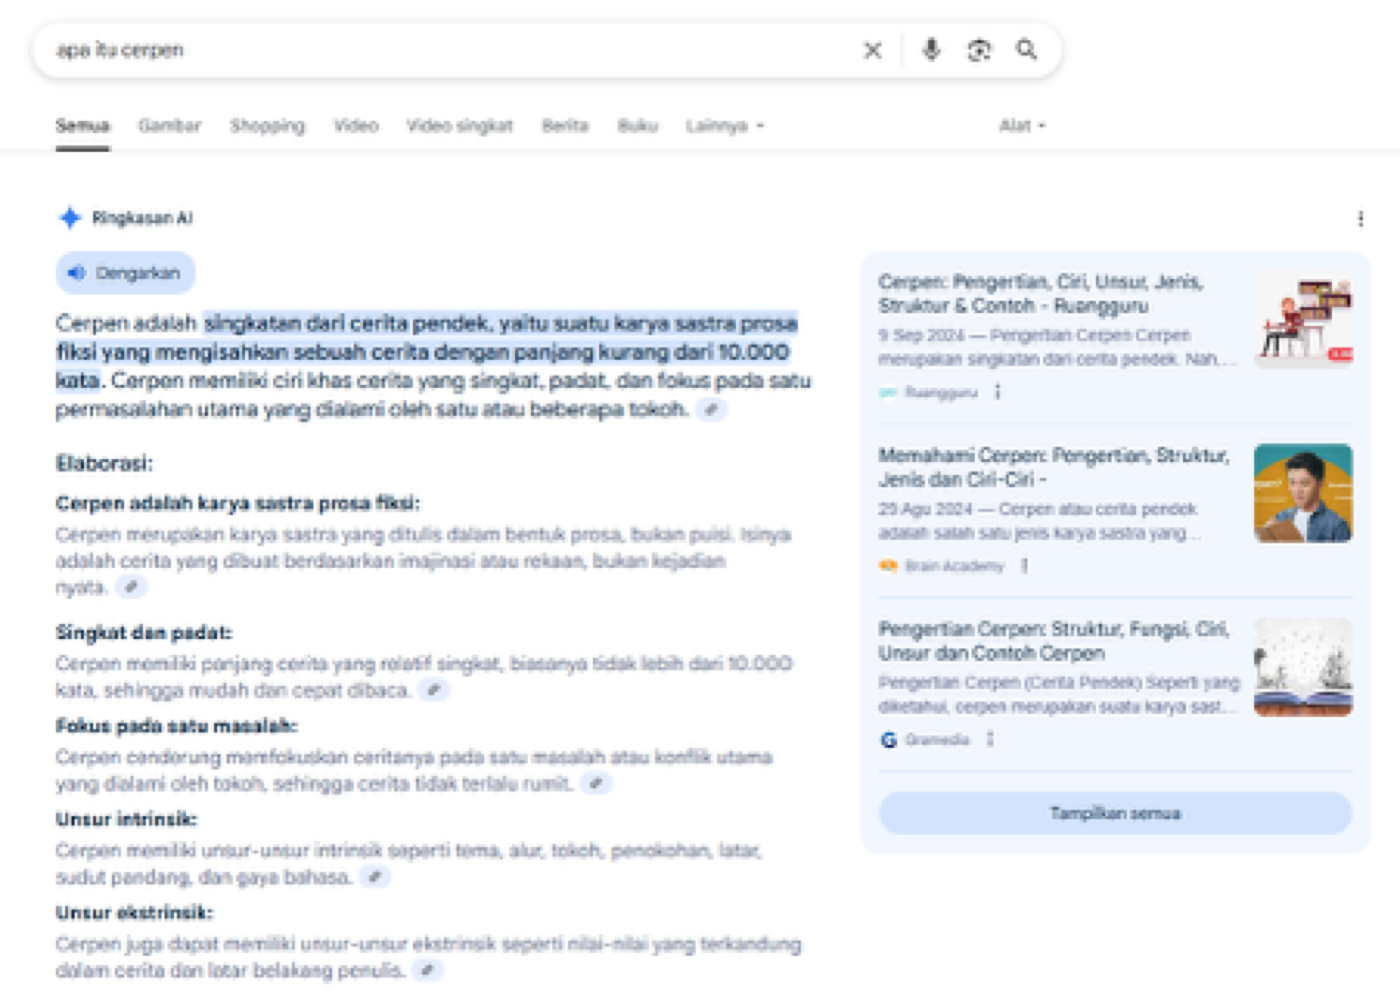Open the Gramedia 'Pengertian Cerpen' article
Image resolution: width=1400 pixels, height=996 pixels.
point(1054,641)
